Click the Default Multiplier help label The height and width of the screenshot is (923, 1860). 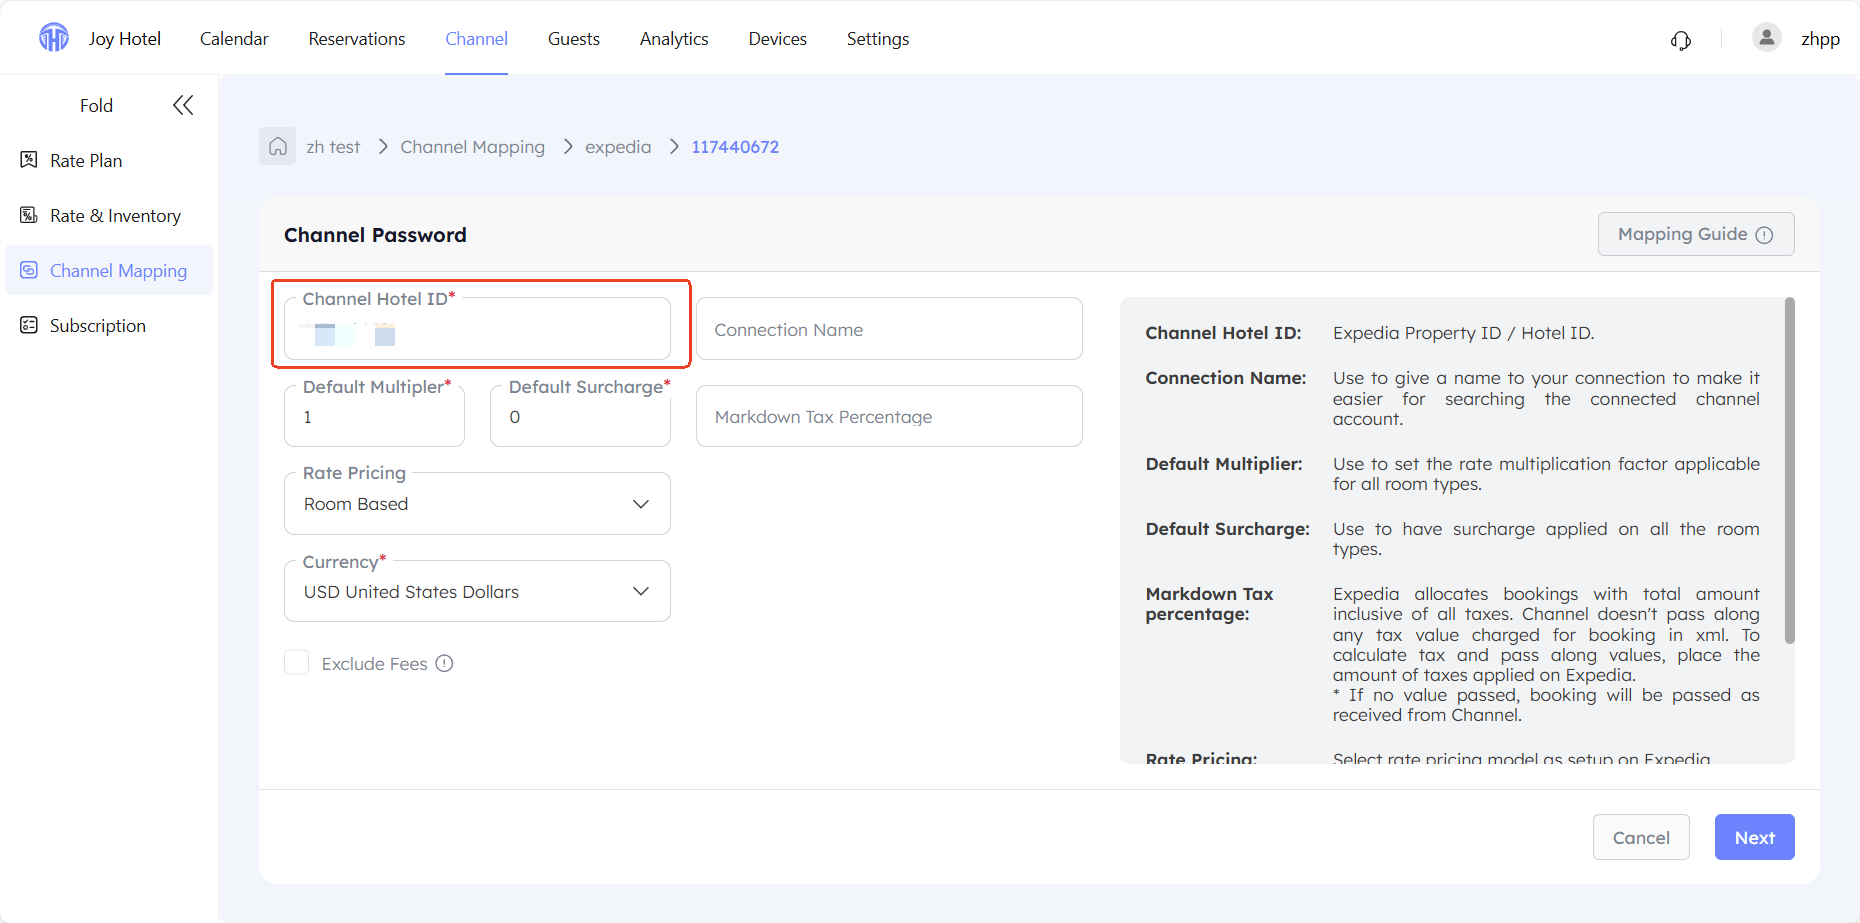1224,464
